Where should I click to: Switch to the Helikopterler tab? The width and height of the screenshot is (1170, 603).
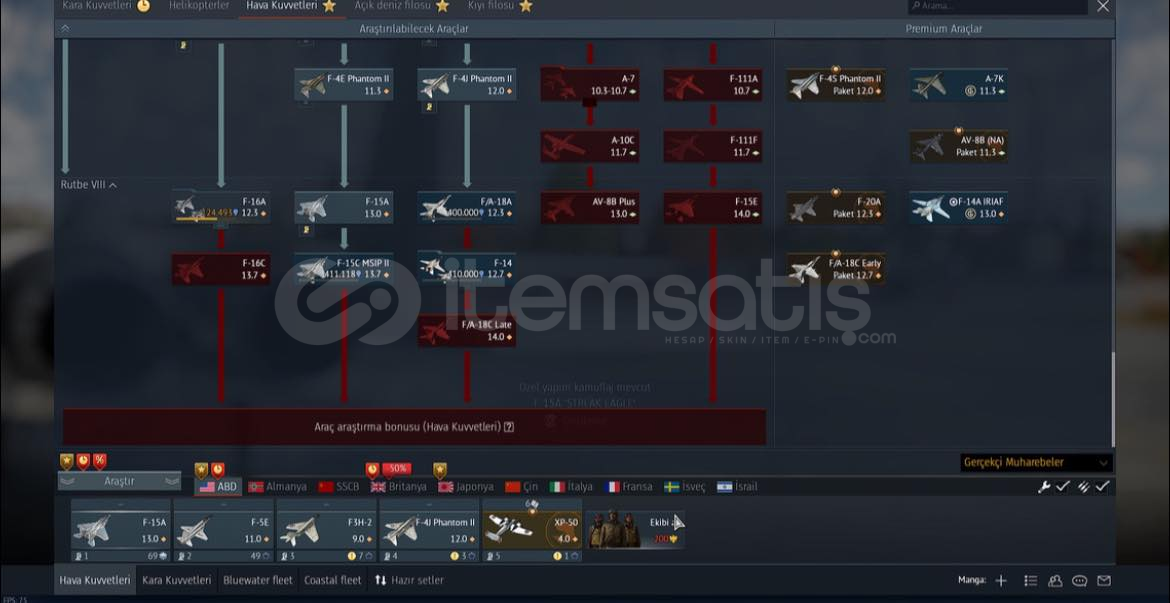[x=198, y=6]
